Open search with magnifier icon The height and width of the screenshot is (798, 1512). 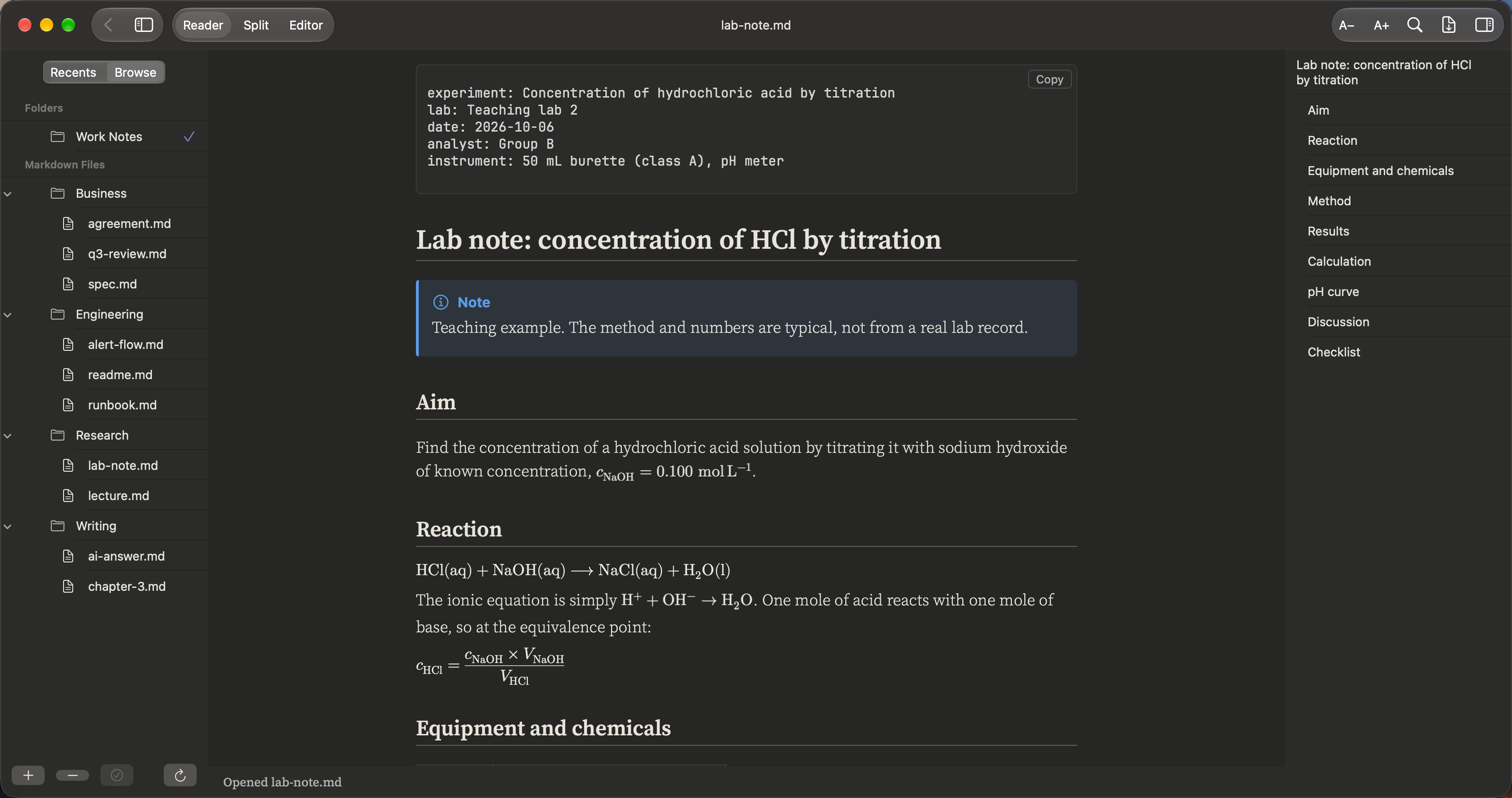click(1415, 25)
